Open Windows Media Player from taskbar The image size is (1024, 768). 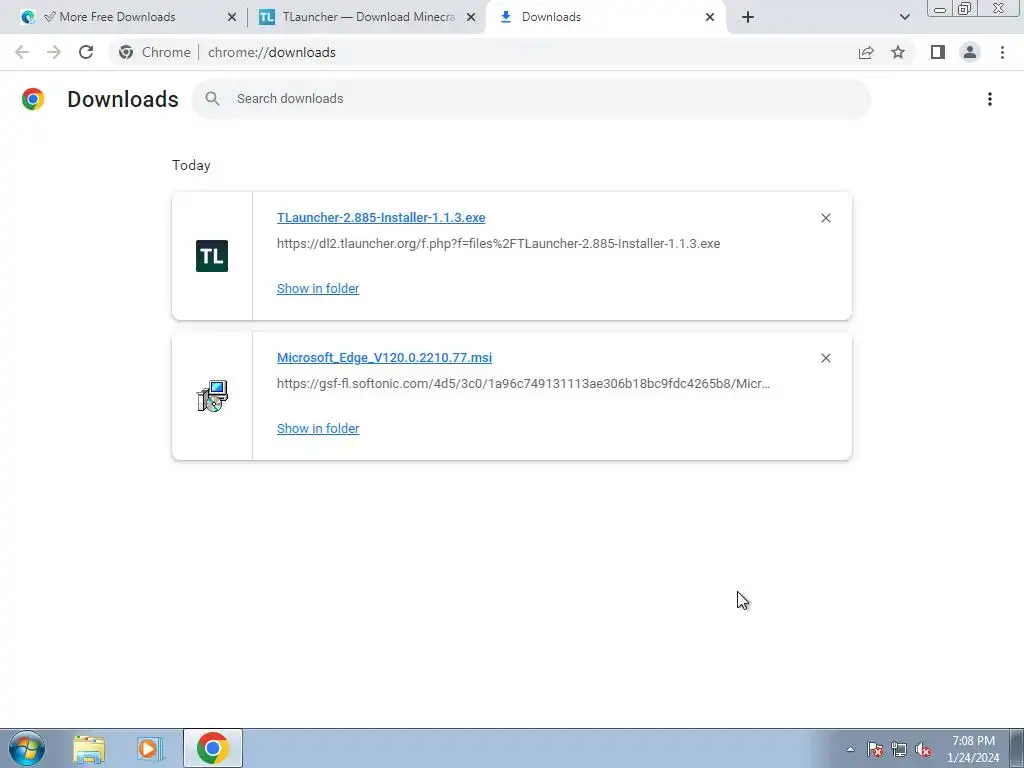(150, 748)
